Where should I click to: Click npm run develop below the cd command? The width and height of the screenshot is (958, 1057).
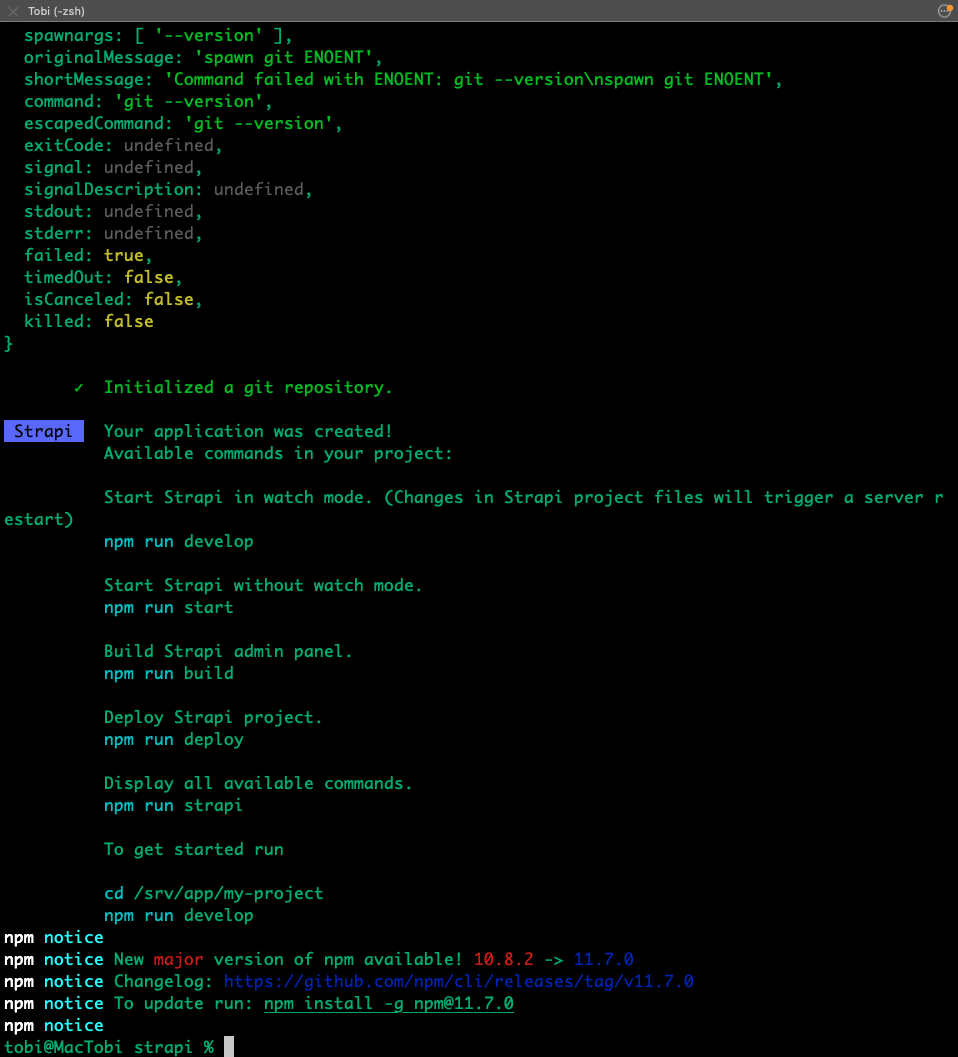(178, 915)
